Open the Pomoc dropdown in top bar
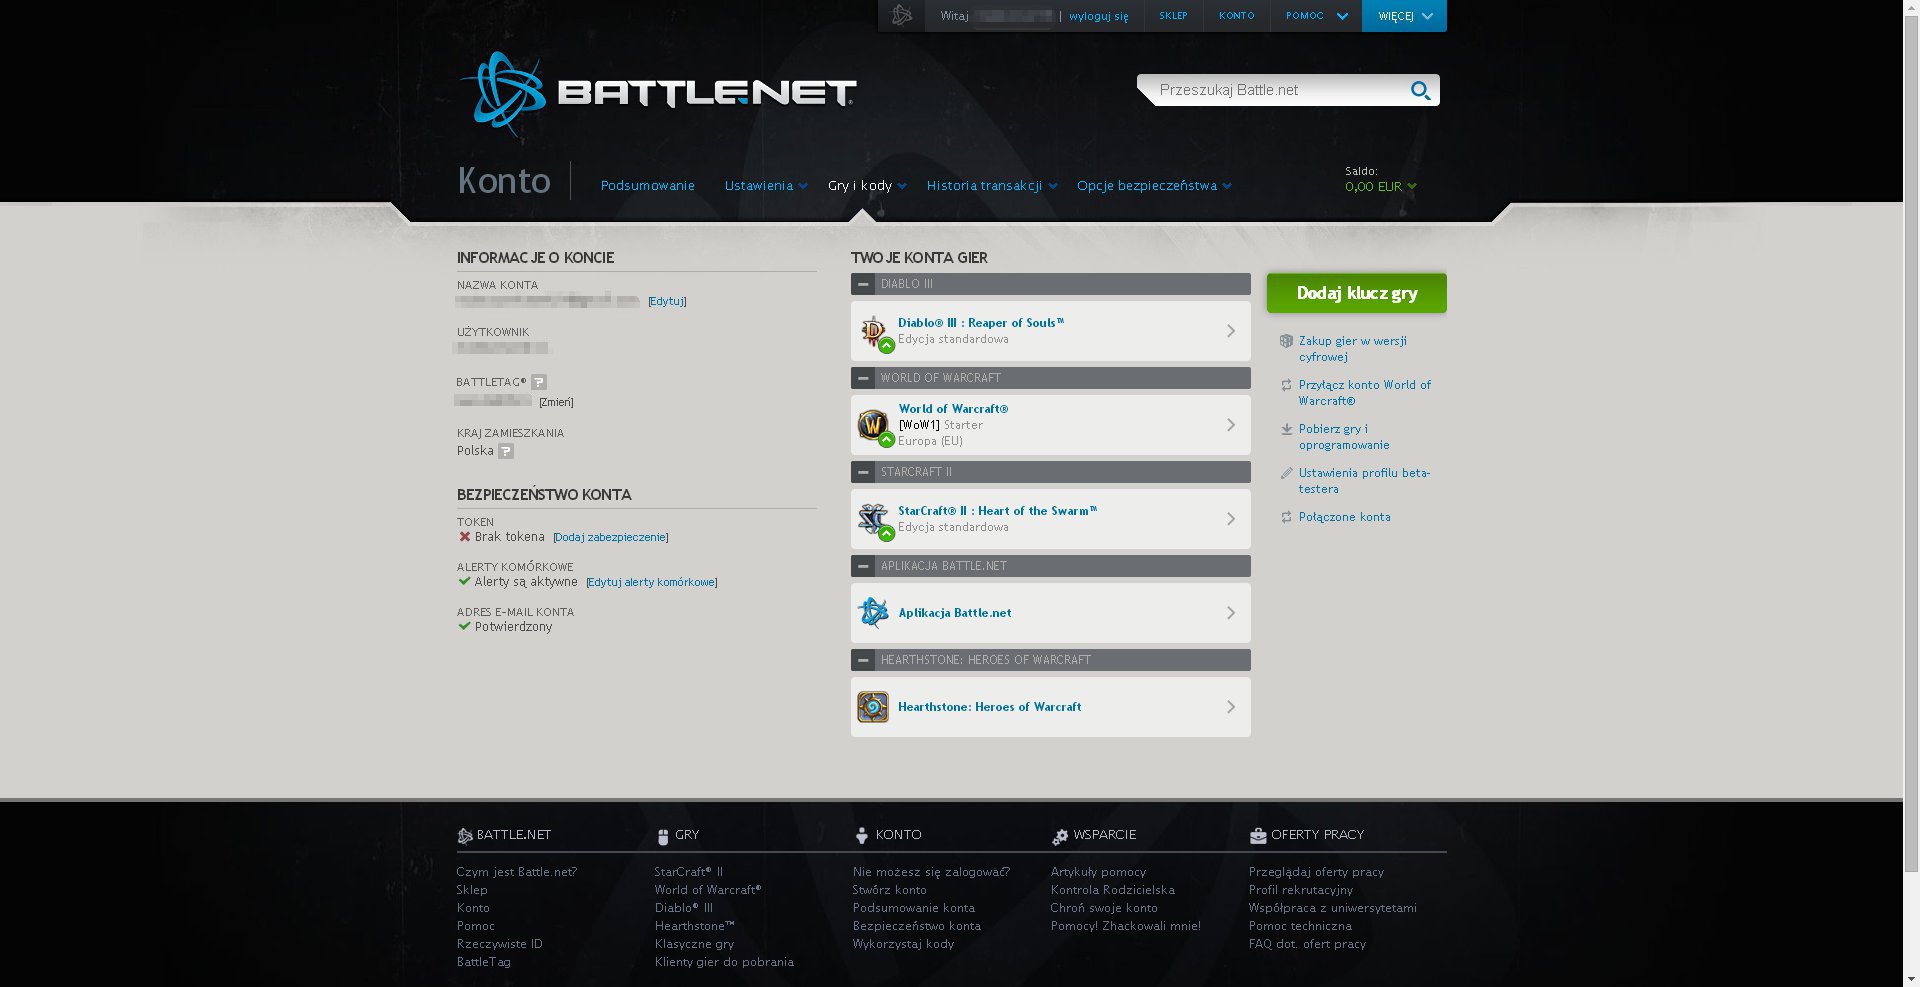This screenshot has width=1920, height=987. click(1316, 16)
